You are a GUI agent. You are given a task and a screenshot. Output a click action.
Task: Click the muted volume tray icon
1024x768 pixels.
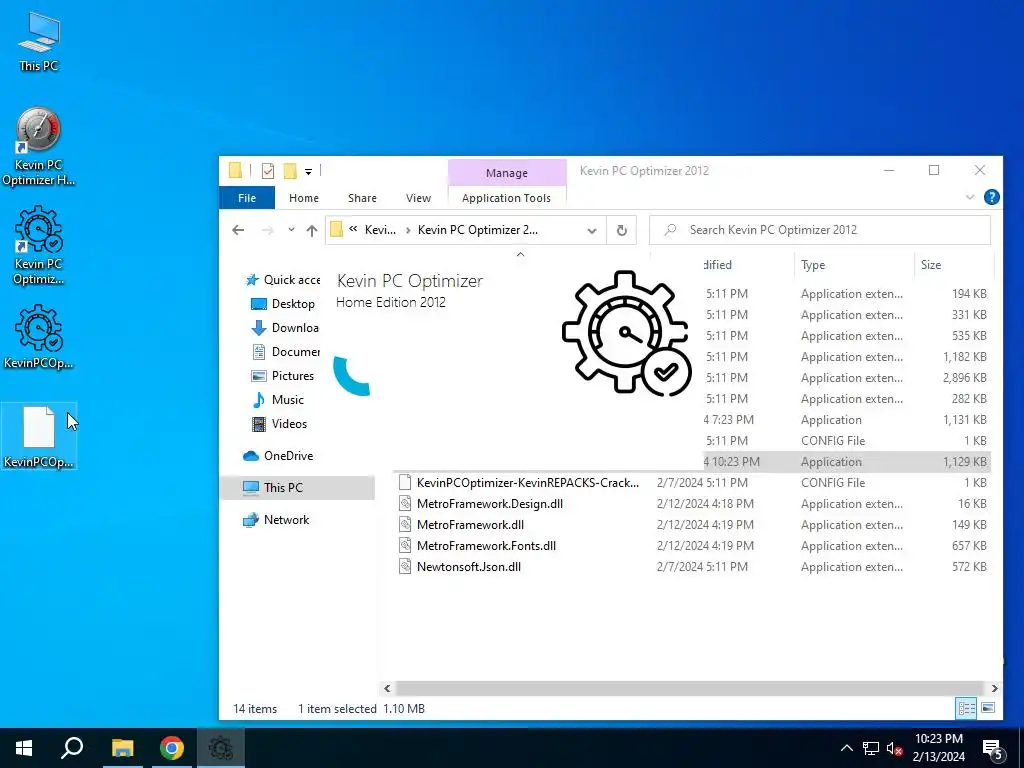pos(895,748)
